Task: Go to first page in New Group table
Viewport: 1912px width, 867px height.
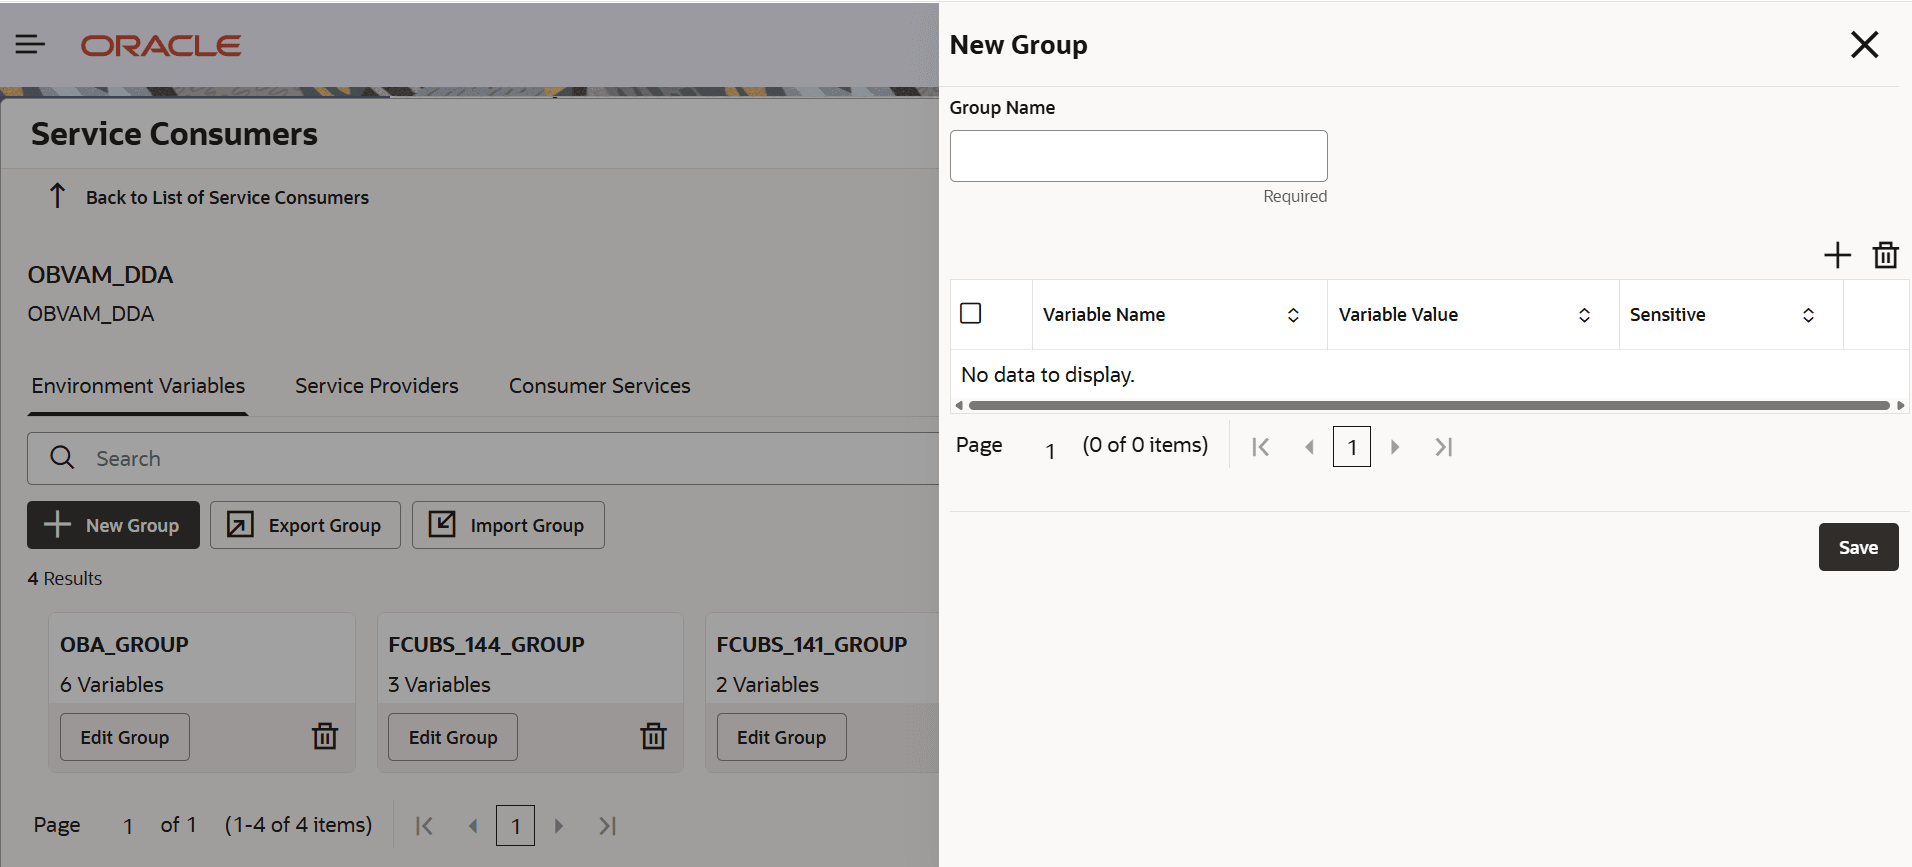Action: coord(1261,447)
